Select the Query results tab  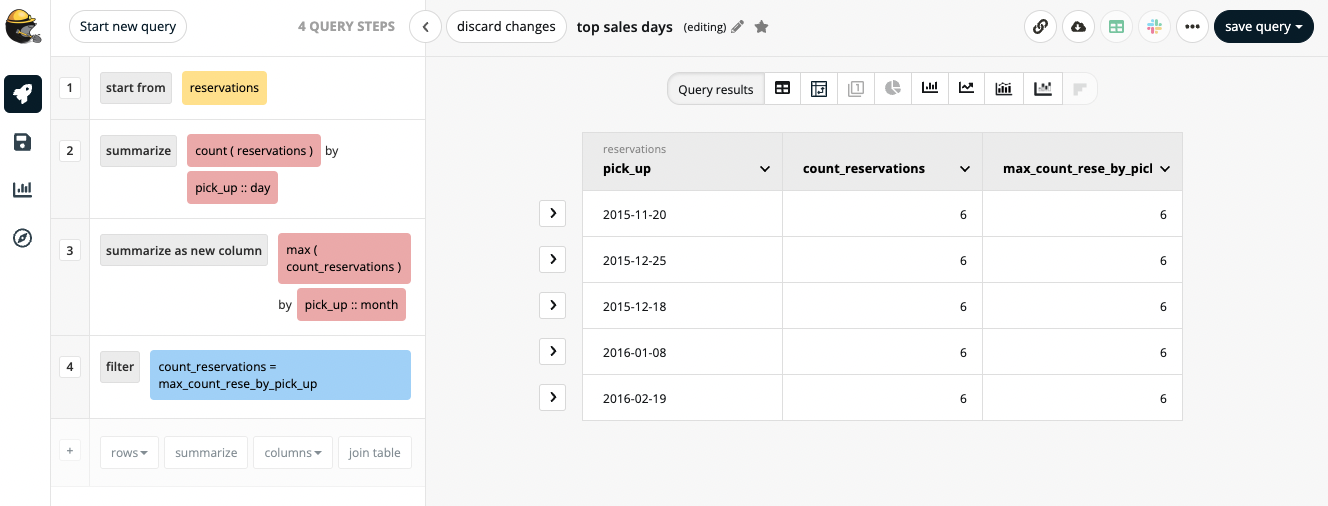click(x=716, y=89)
